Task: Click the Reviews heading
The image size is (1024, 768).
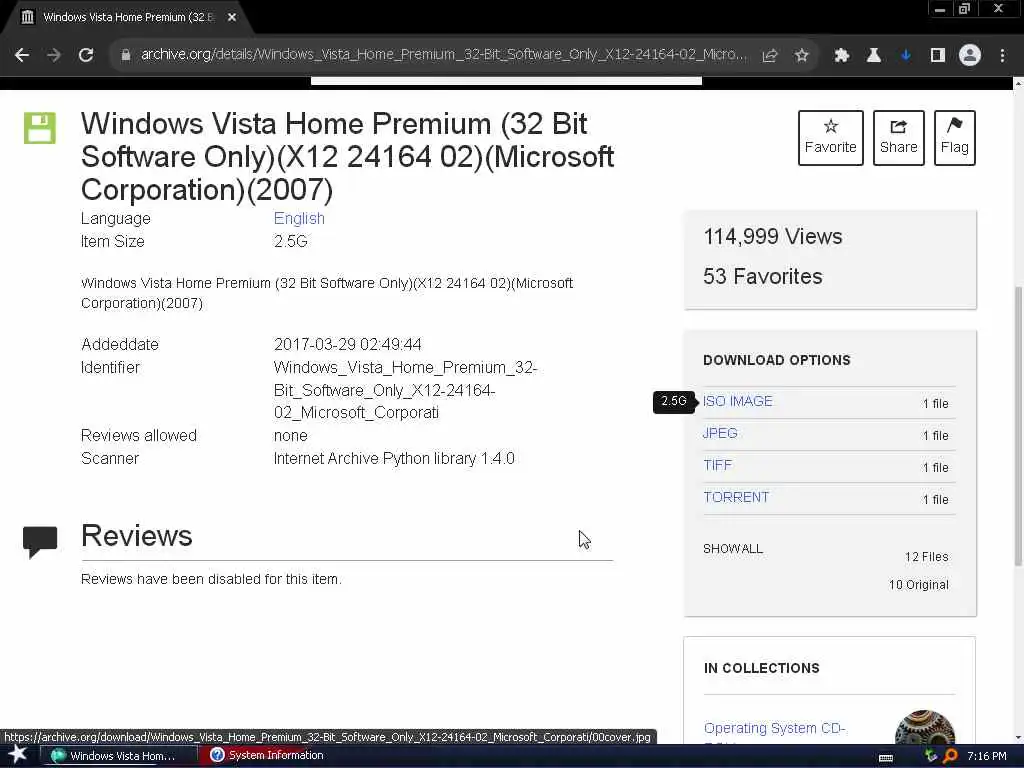Action: point(136,536)
